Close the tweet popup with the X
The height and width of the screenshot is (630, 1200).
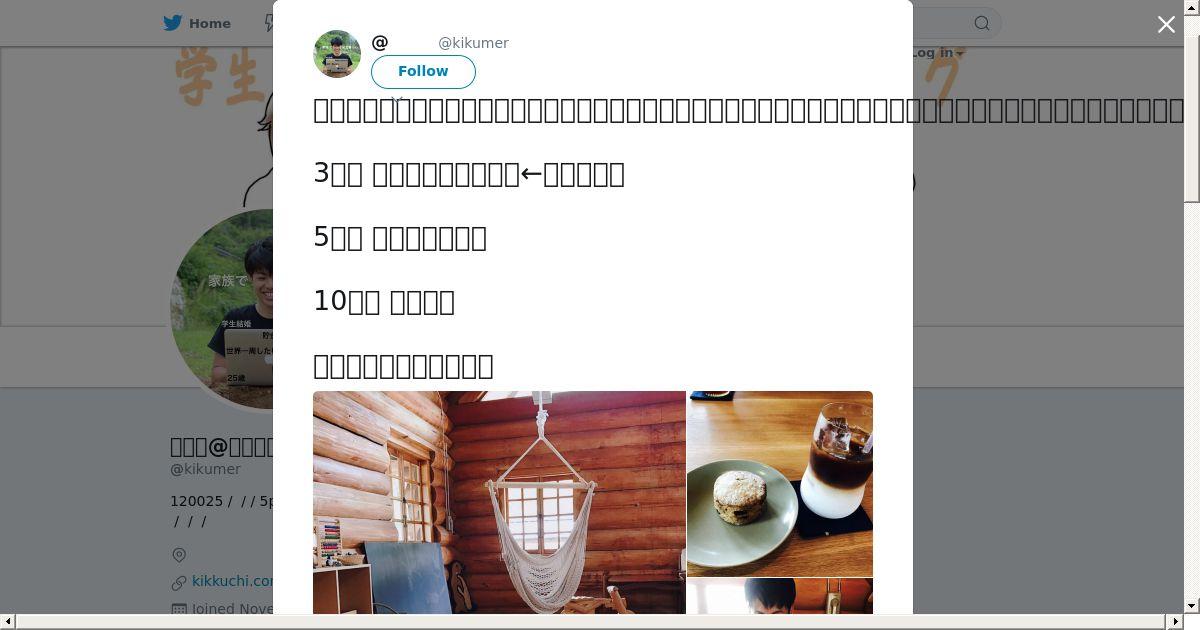(x=1166, y=24)
